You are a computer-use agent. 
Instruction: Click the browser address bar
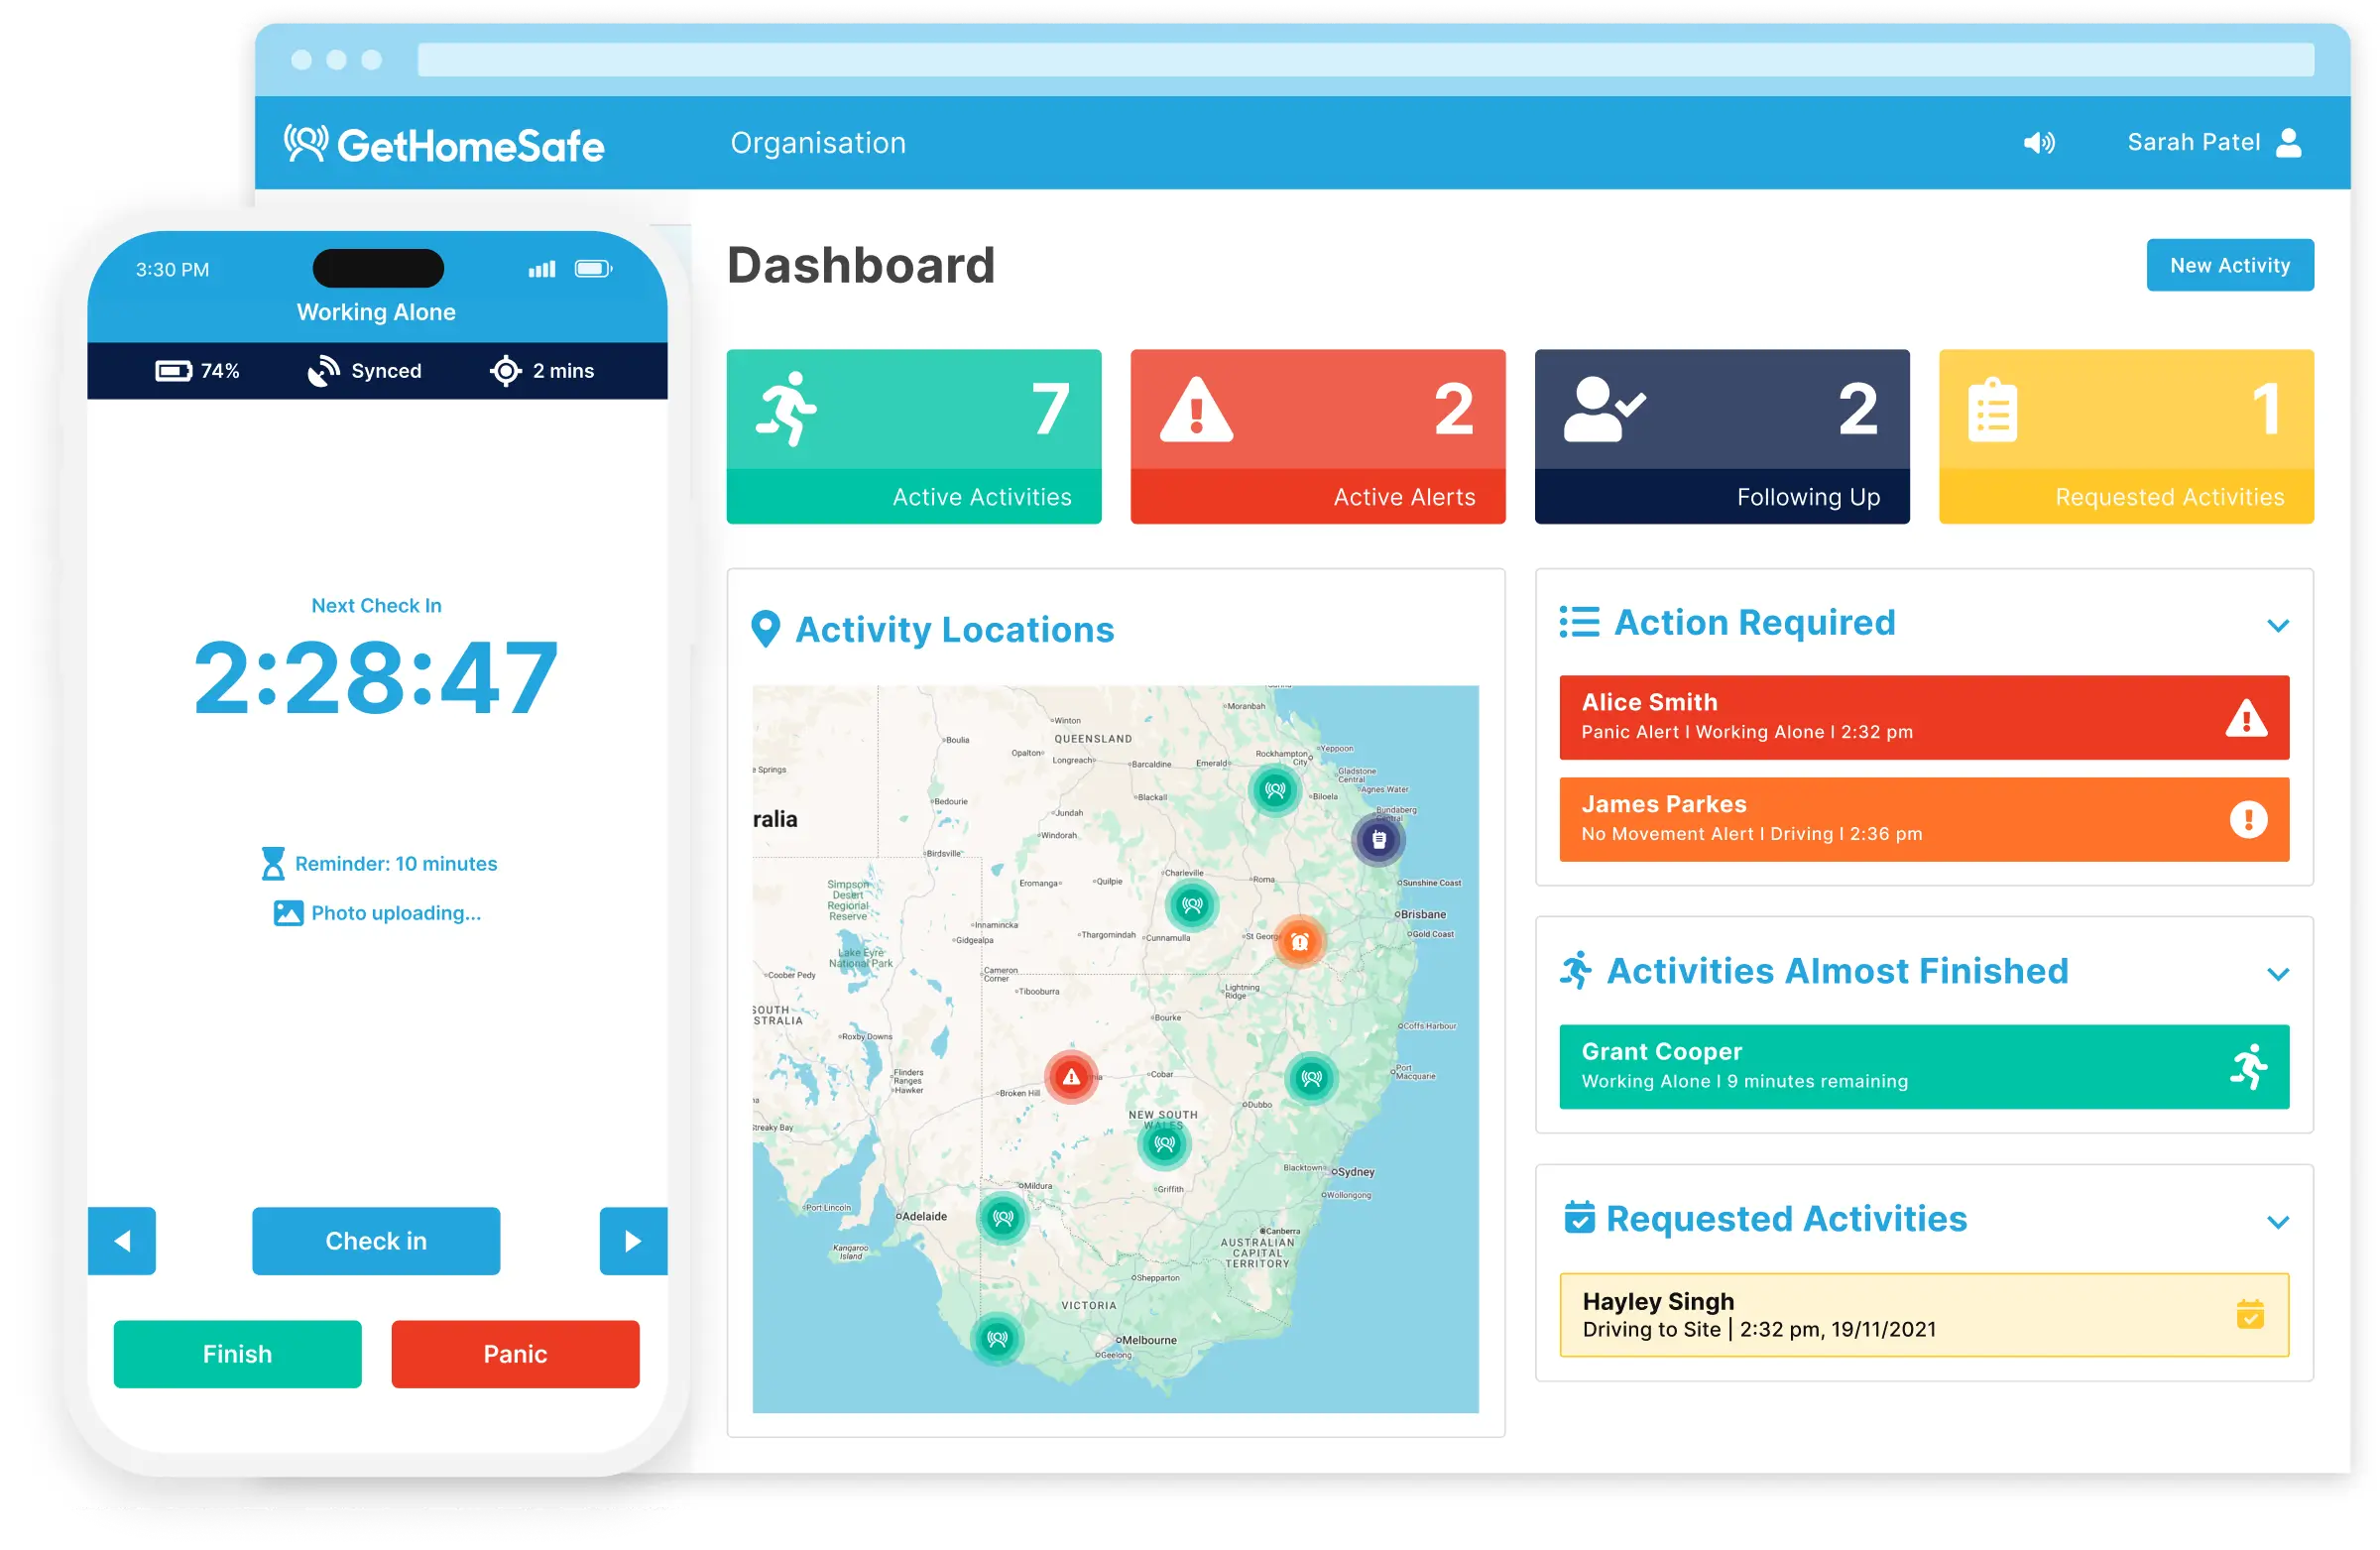point(1364,60)
